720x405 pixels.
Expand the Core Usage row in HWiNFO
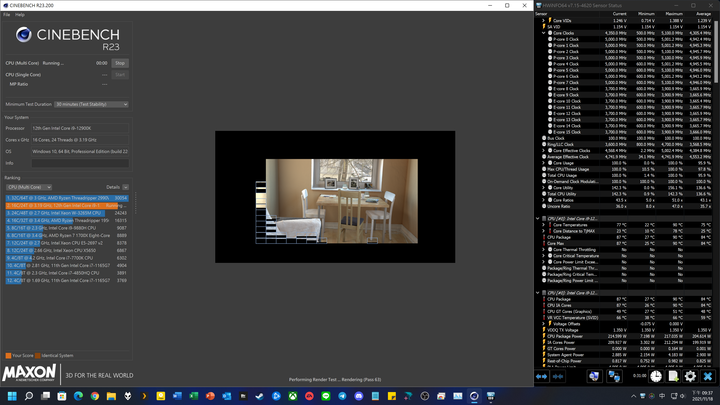544,163
